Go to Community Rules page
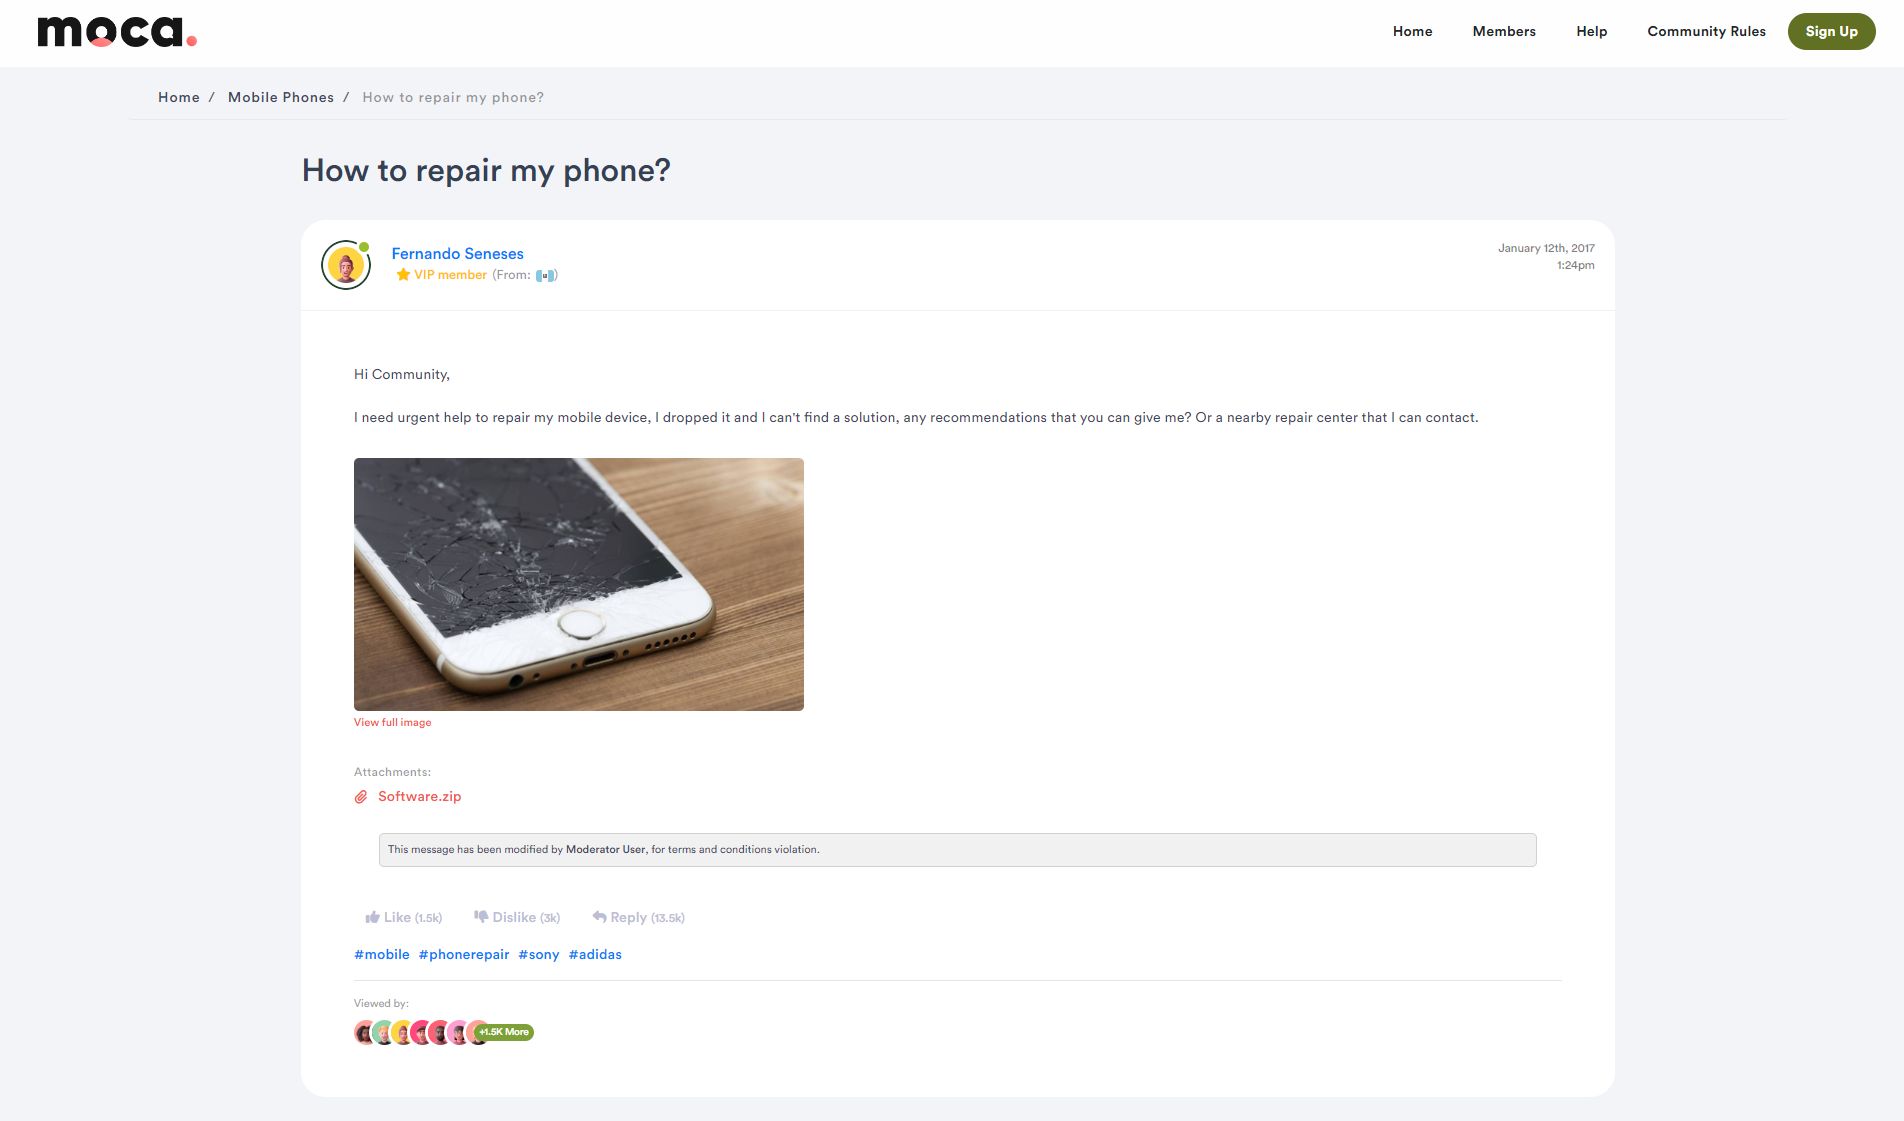The image size is (1904, 1121). [x=1706, y=31]
